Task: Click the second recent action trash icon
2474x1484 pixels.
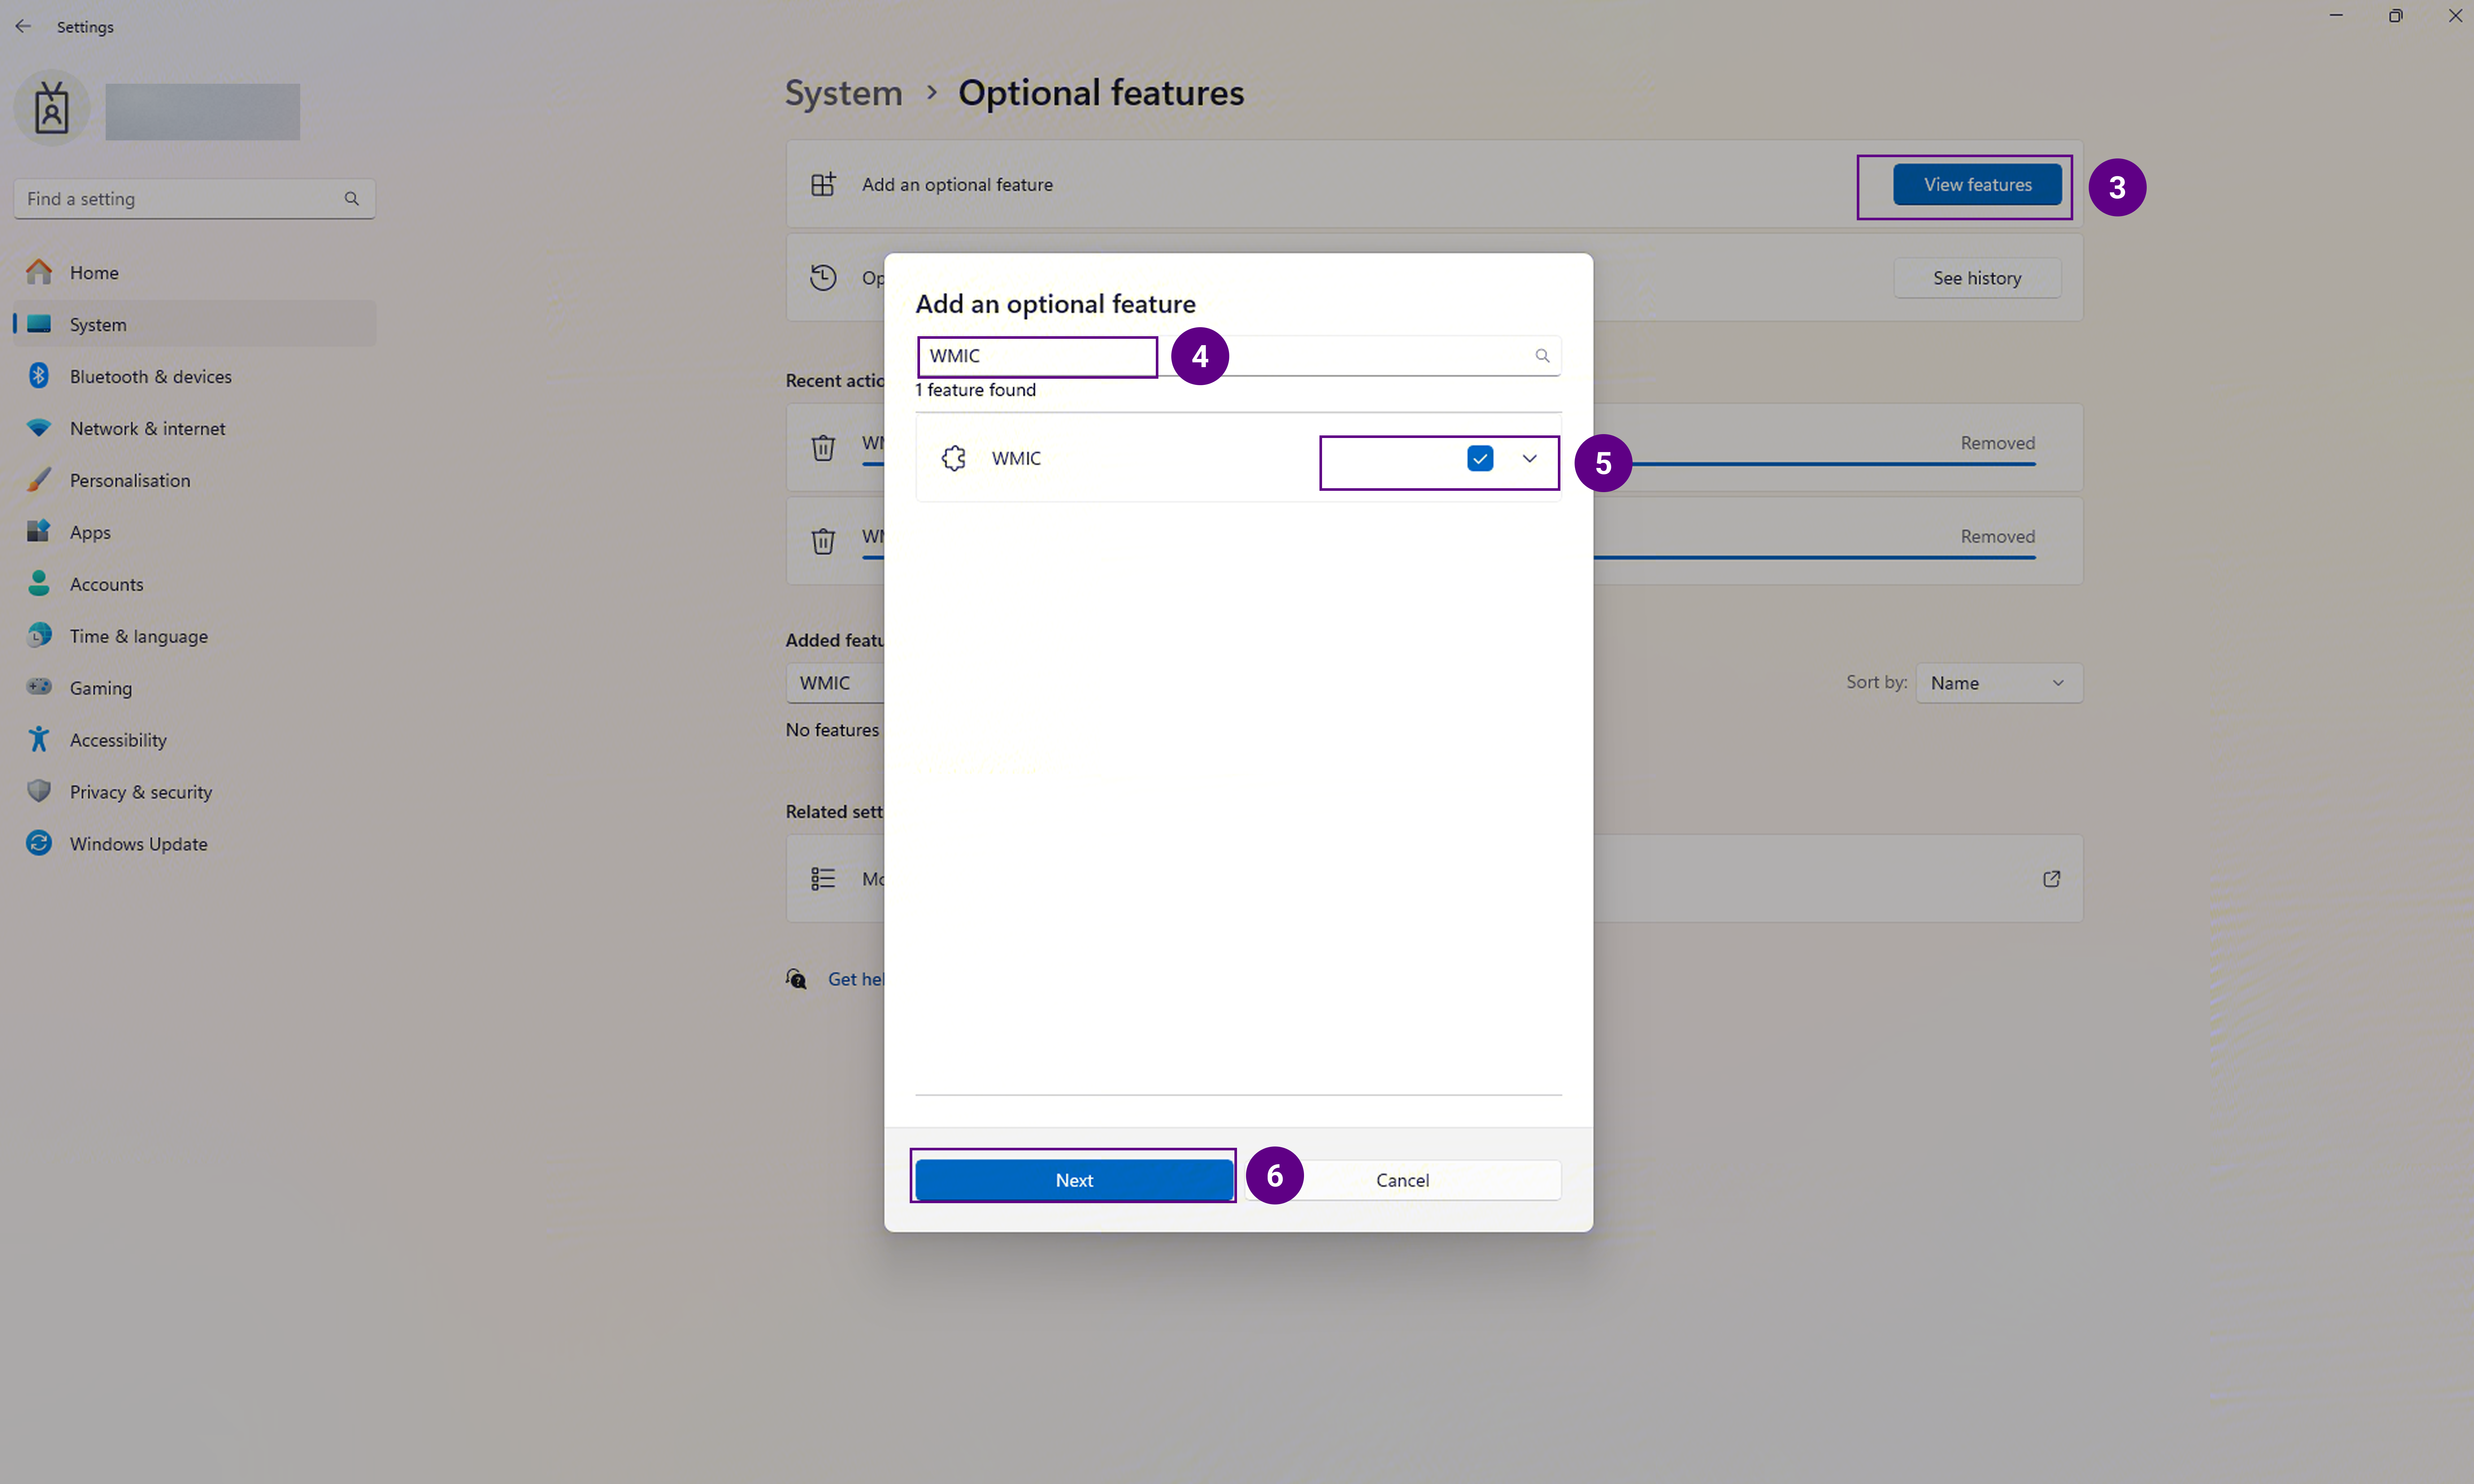Action: (x=823, y=541)
